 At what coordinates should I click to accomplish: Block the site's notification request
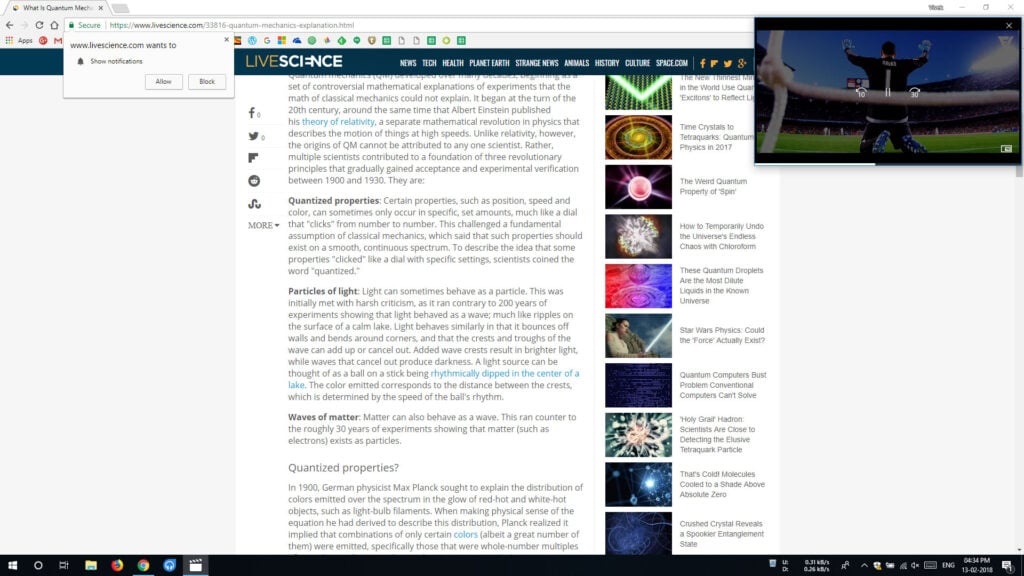pyautogui.click(x=207, y=82)
